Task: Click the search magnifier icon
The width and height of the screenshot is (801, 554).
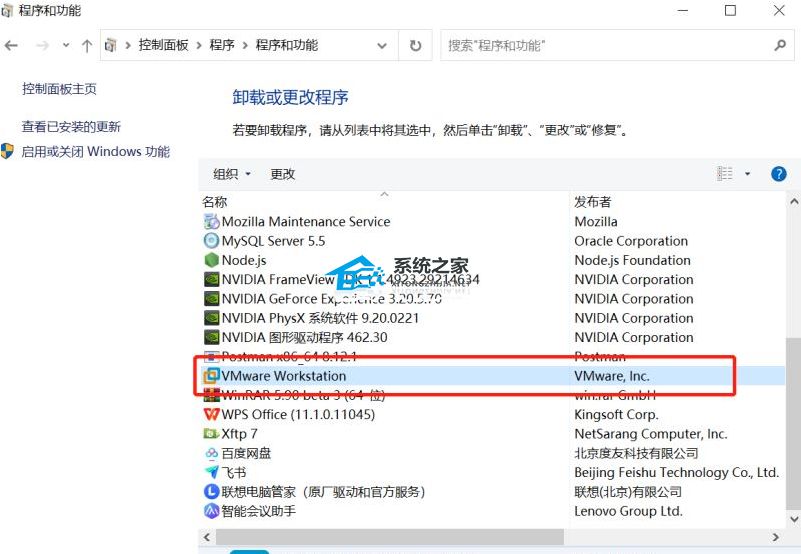Action: click(x=780, y=45)
